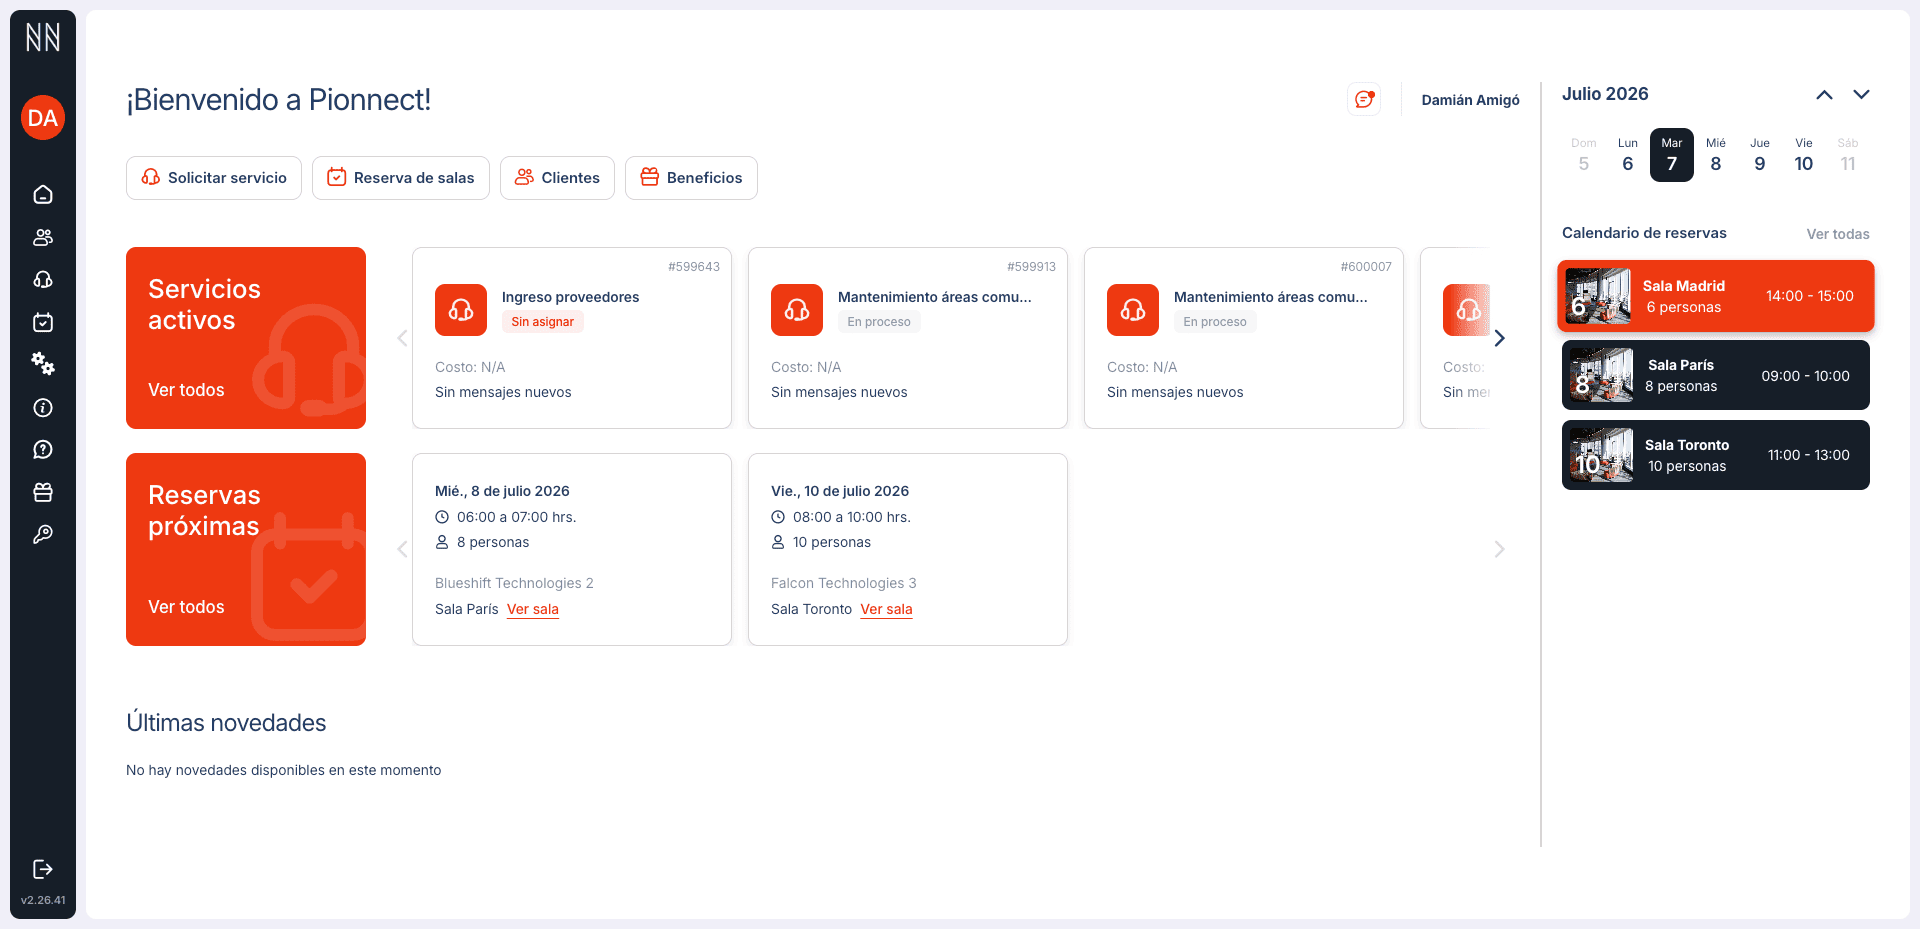The width and height of the screenshot is (1920, 929).
Task: Click Sala París room thumbnail
Action: [1601, 375]
